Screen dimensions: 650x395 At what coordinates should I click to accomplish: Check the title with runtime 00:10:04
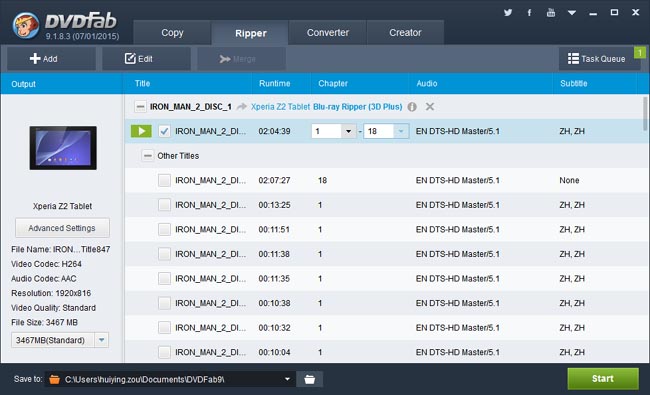(164, 352)
